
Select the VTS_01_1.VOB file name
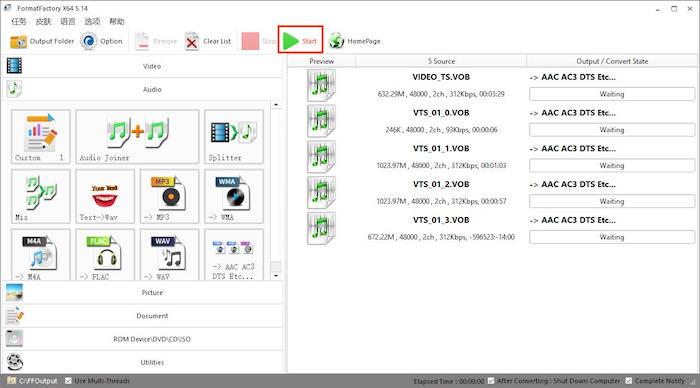441,148
